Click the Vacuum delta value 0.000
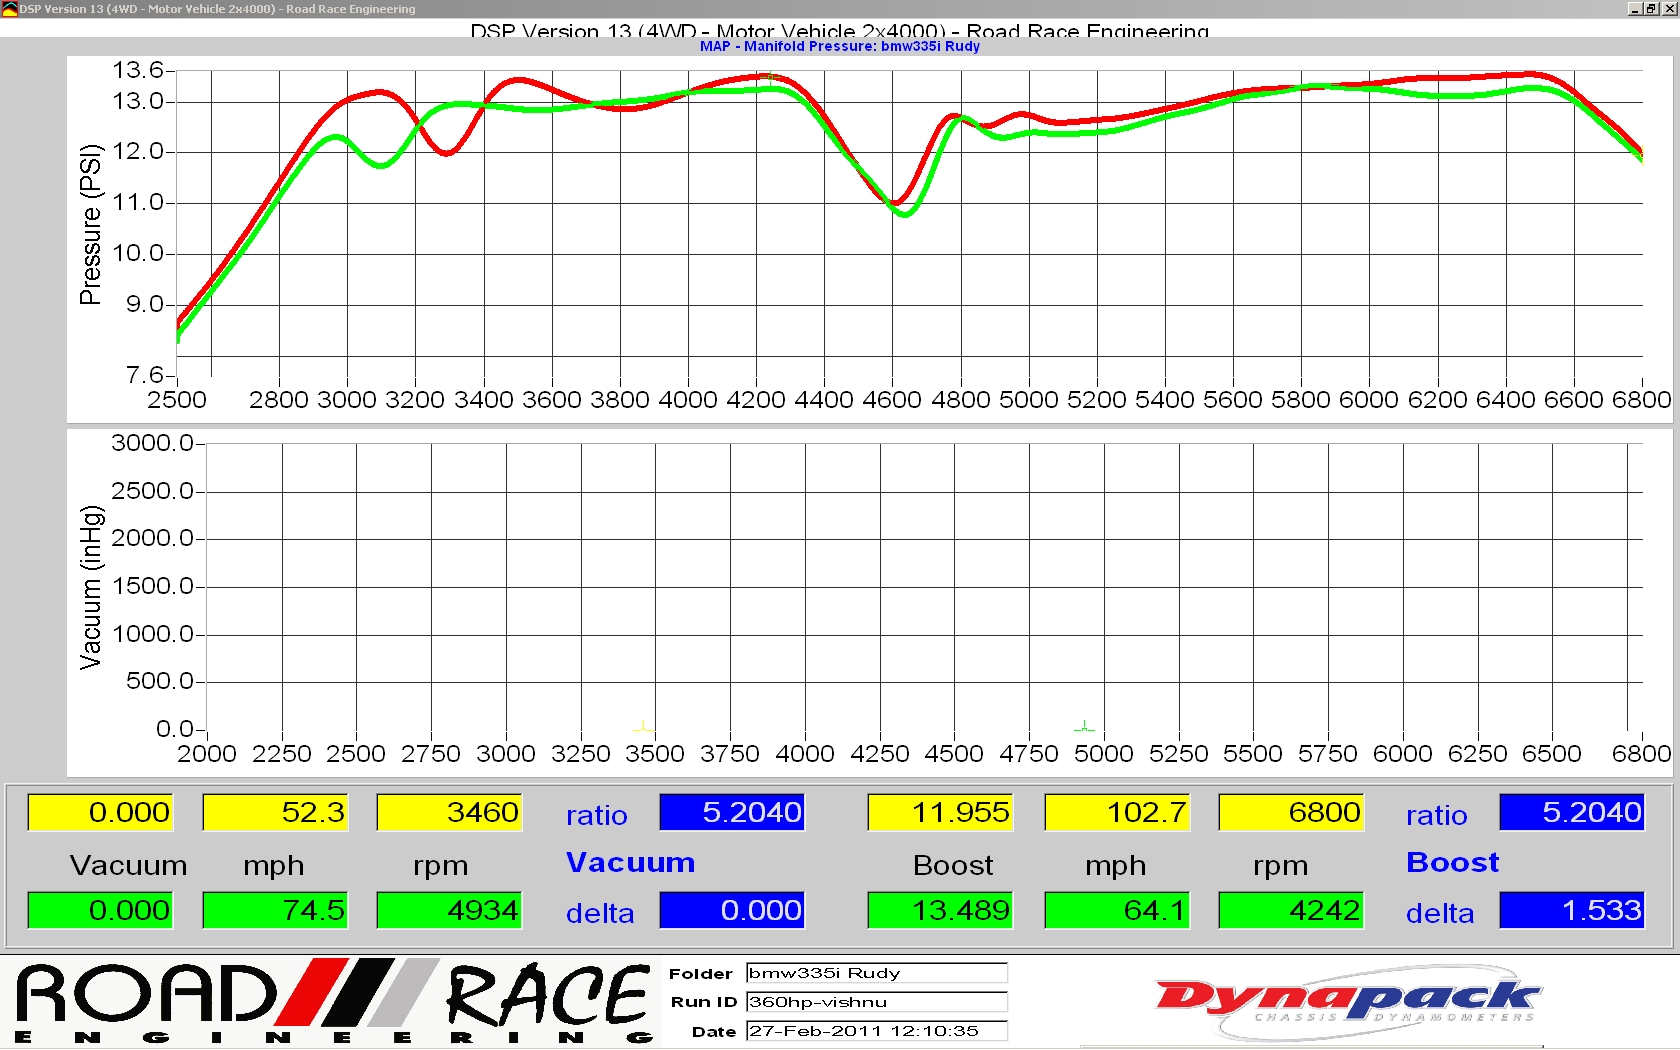1680x1050 pixels. [x=732, y=910]
